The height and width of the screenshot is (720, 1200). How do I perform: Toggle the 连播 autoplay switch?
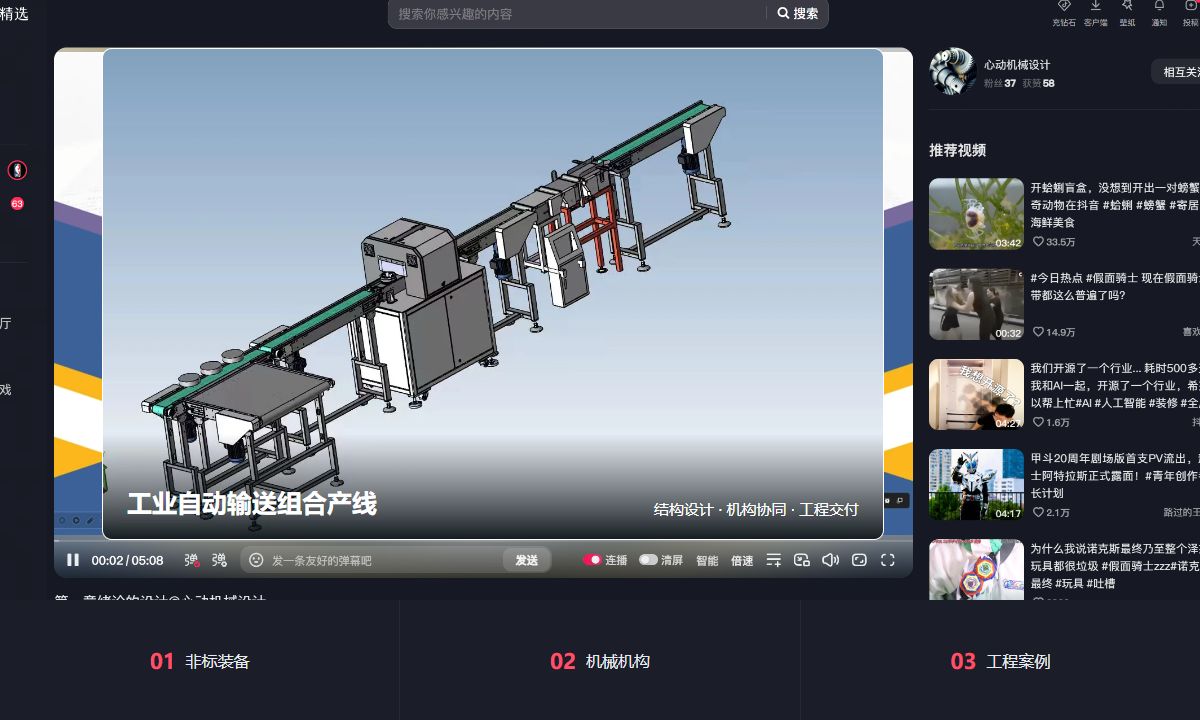[x=592, y=560]
